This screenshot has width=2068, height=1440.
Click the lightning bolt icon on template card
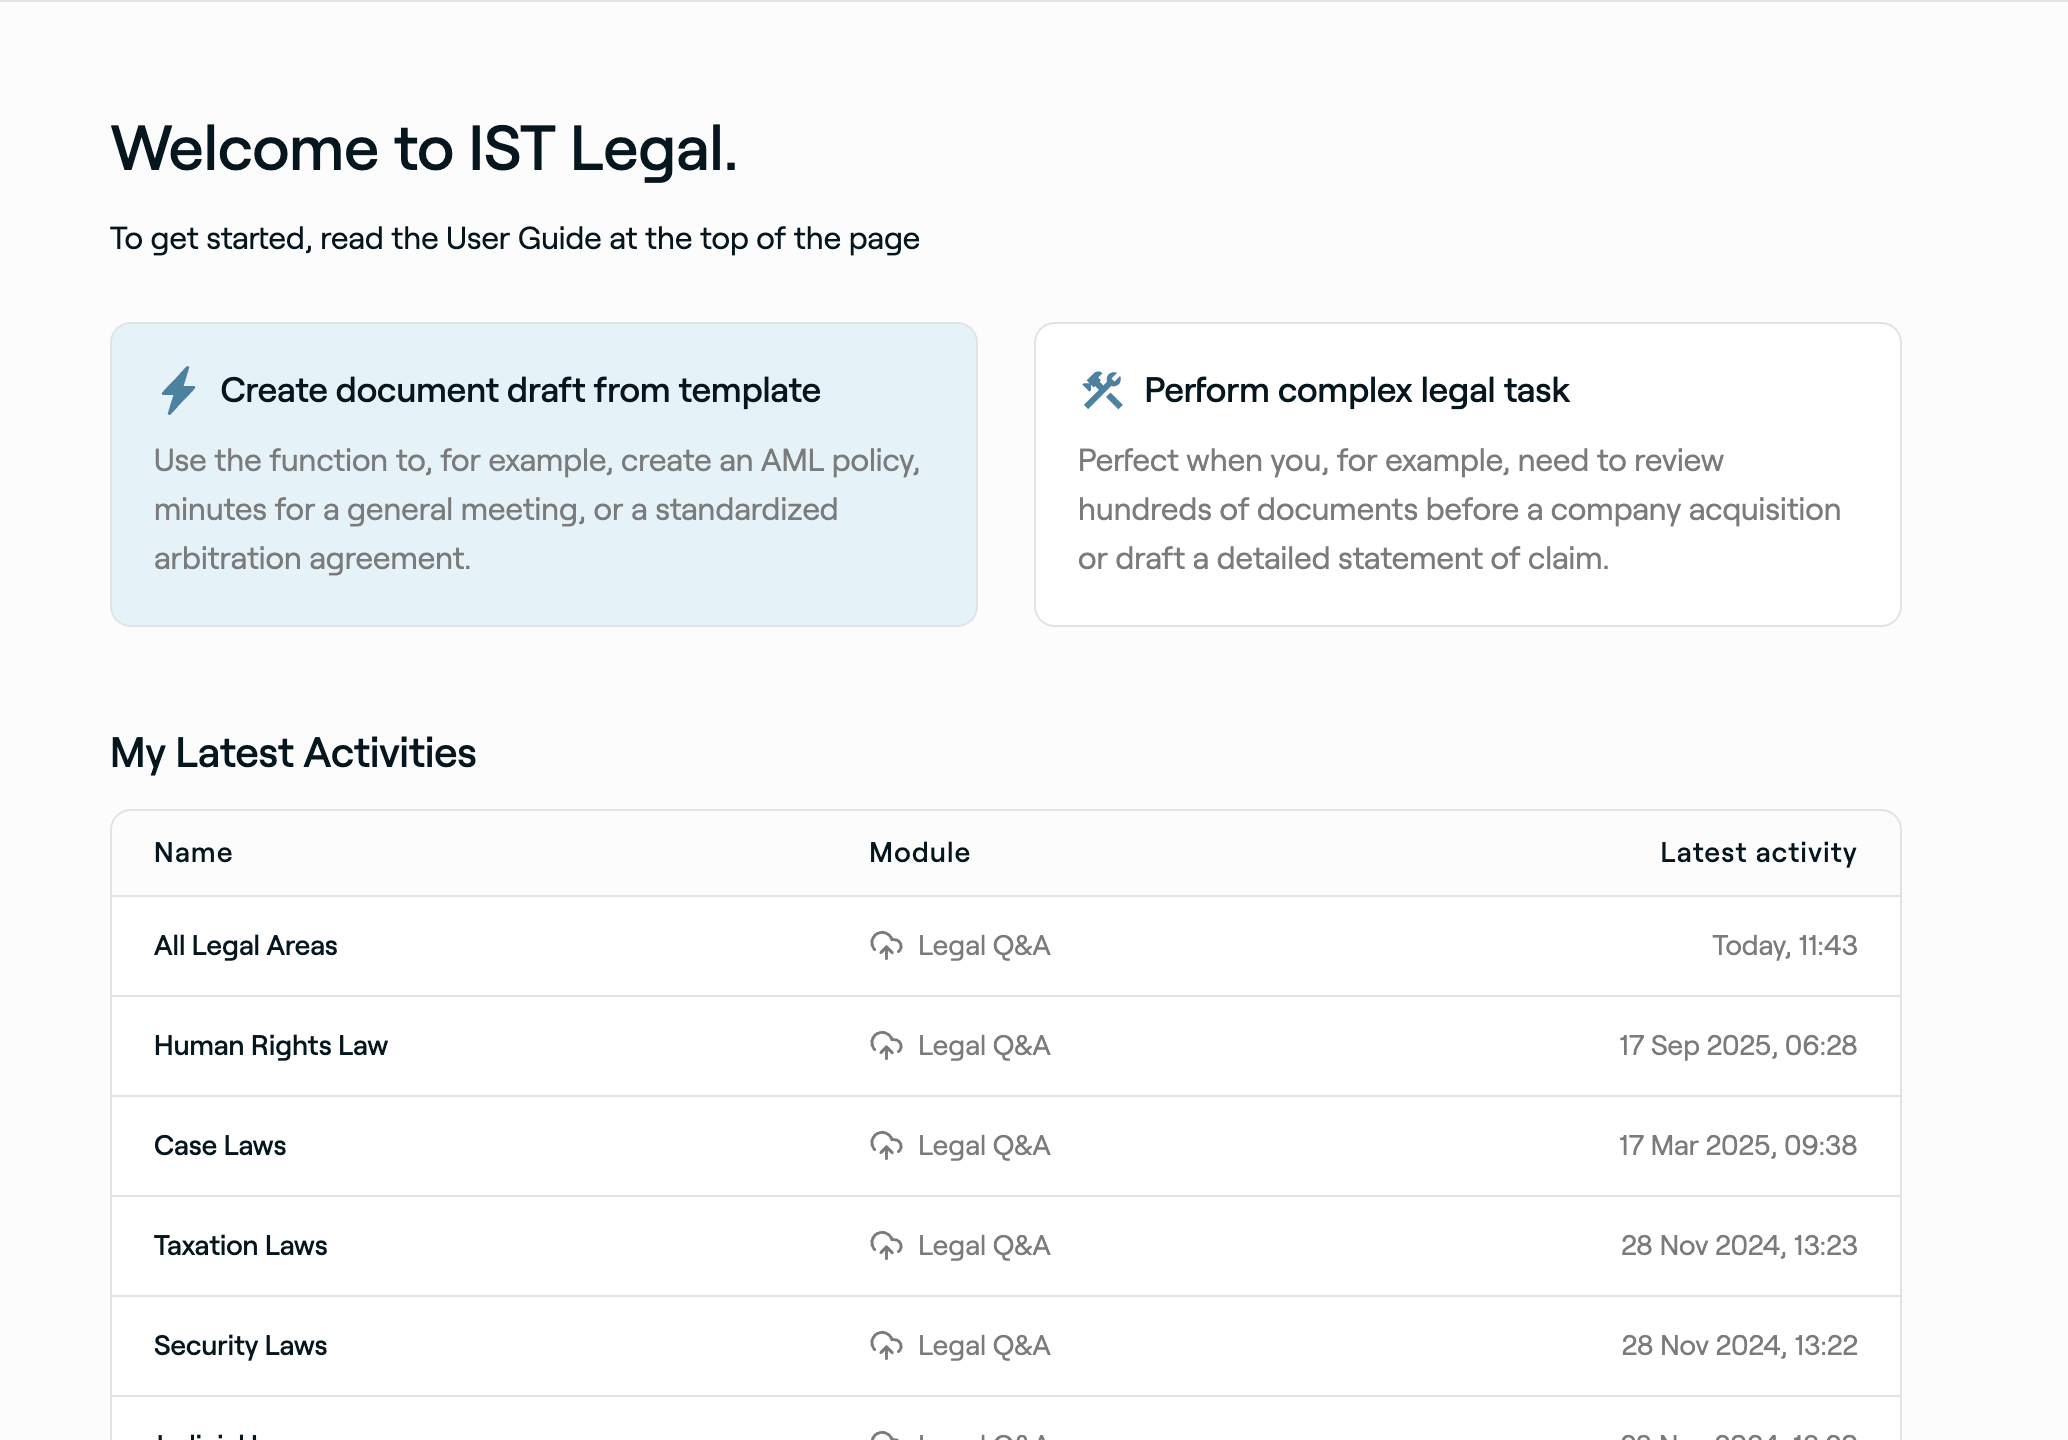pyautogui.click(x=179, y=390)
